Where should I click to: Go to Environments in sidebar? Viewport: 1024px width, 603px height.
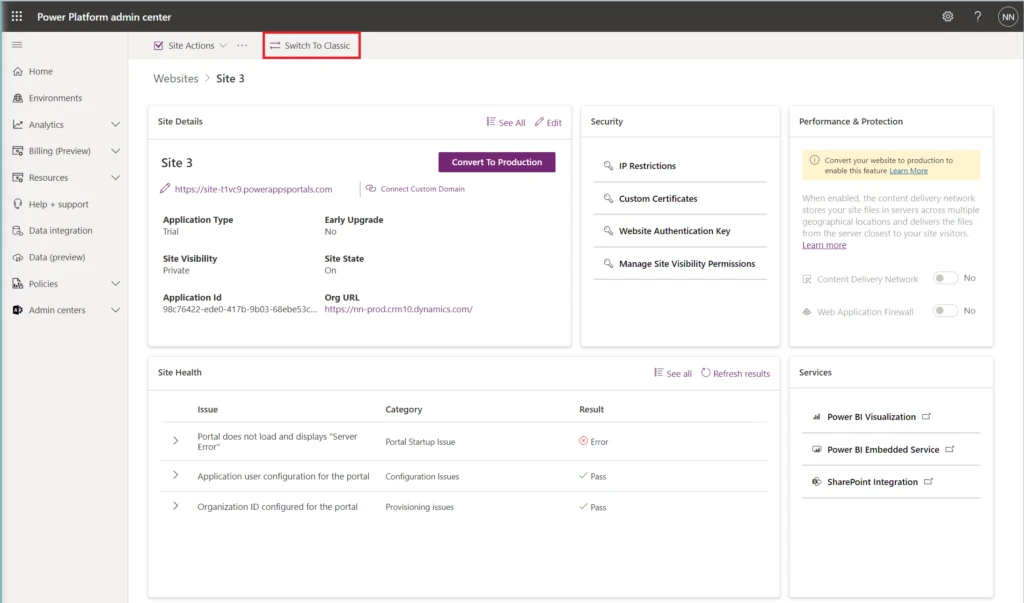click(x=55, y=98)
